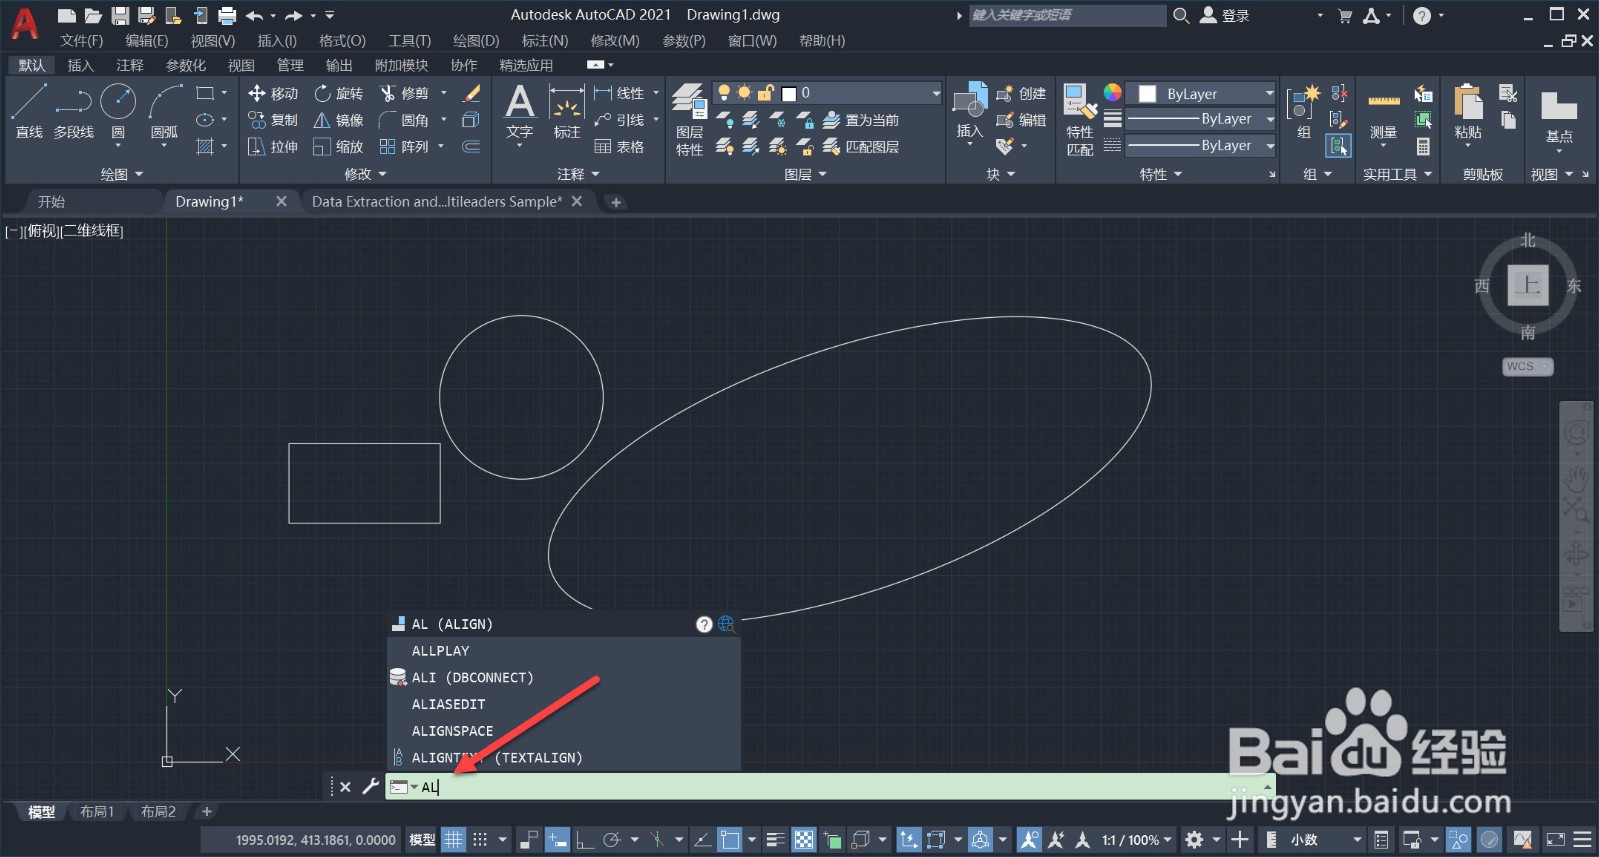Click the Mirror (镜像) tool
Screen dimensions: 1599x857
point(338,120)
